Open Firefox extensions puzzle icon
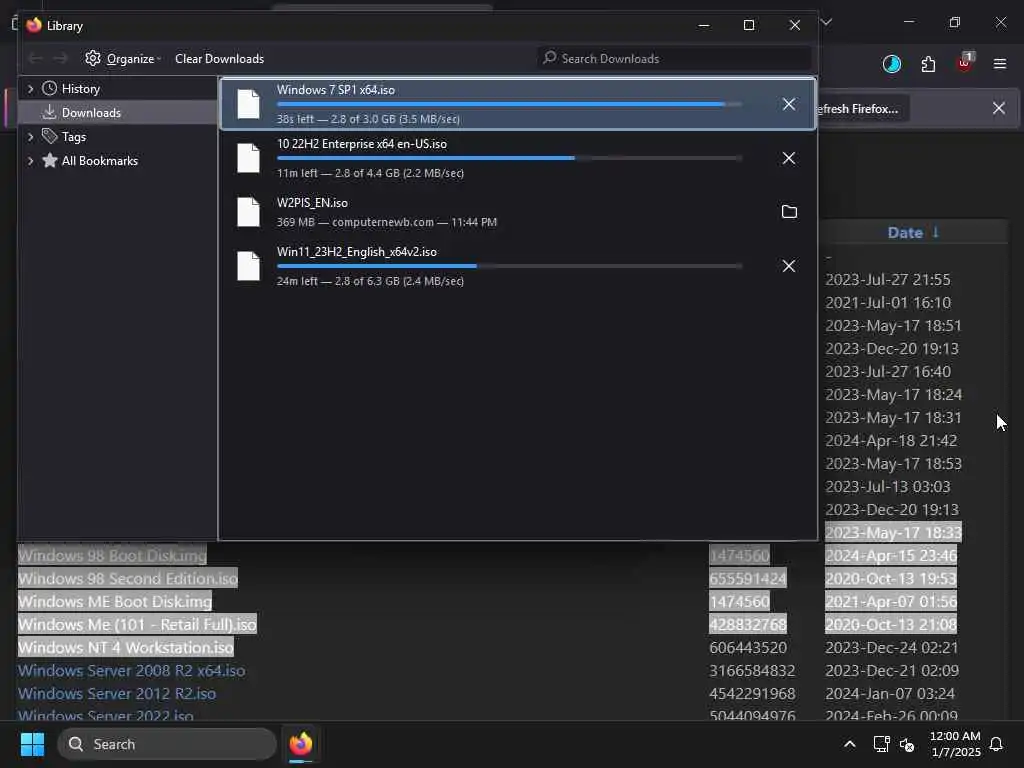The width and height of the screenshot is (1024, 768). pyautogui.click(x=928, y=64)
